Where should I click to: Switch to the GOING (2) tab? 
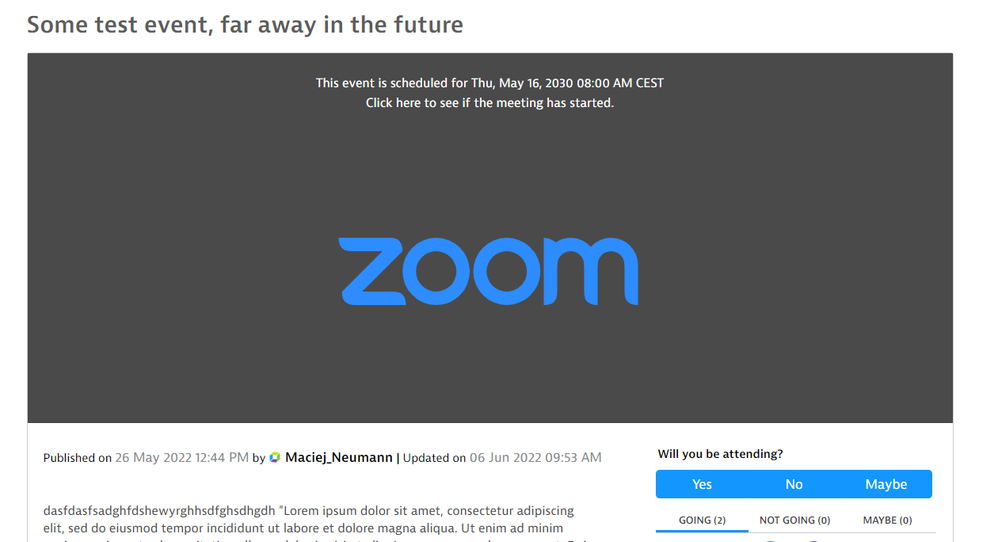coord(702,520)
